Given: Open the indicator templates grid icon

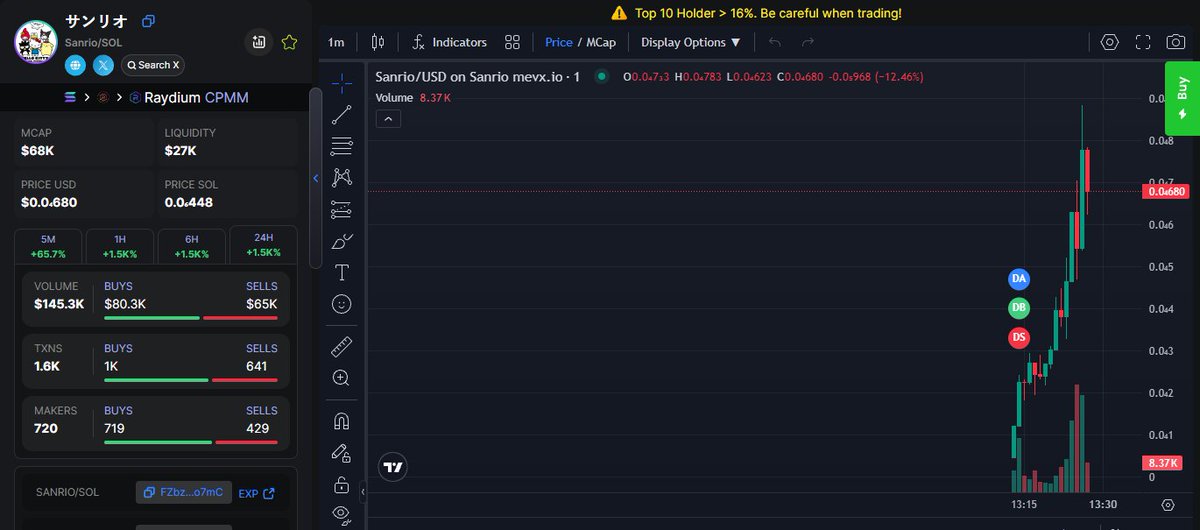Looking at the screenshot, I should (512, 42).
